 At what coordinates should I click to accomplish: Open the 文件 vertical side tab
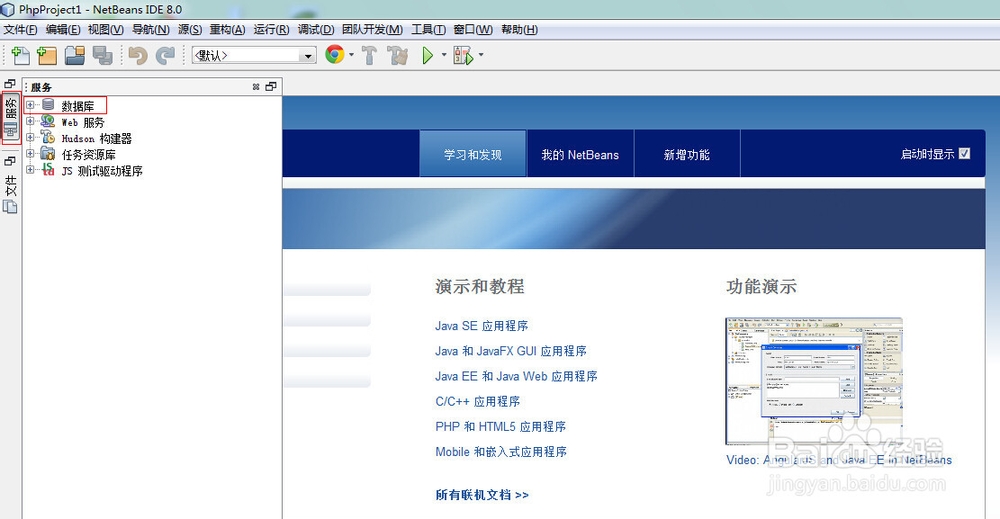pos(10,194)
